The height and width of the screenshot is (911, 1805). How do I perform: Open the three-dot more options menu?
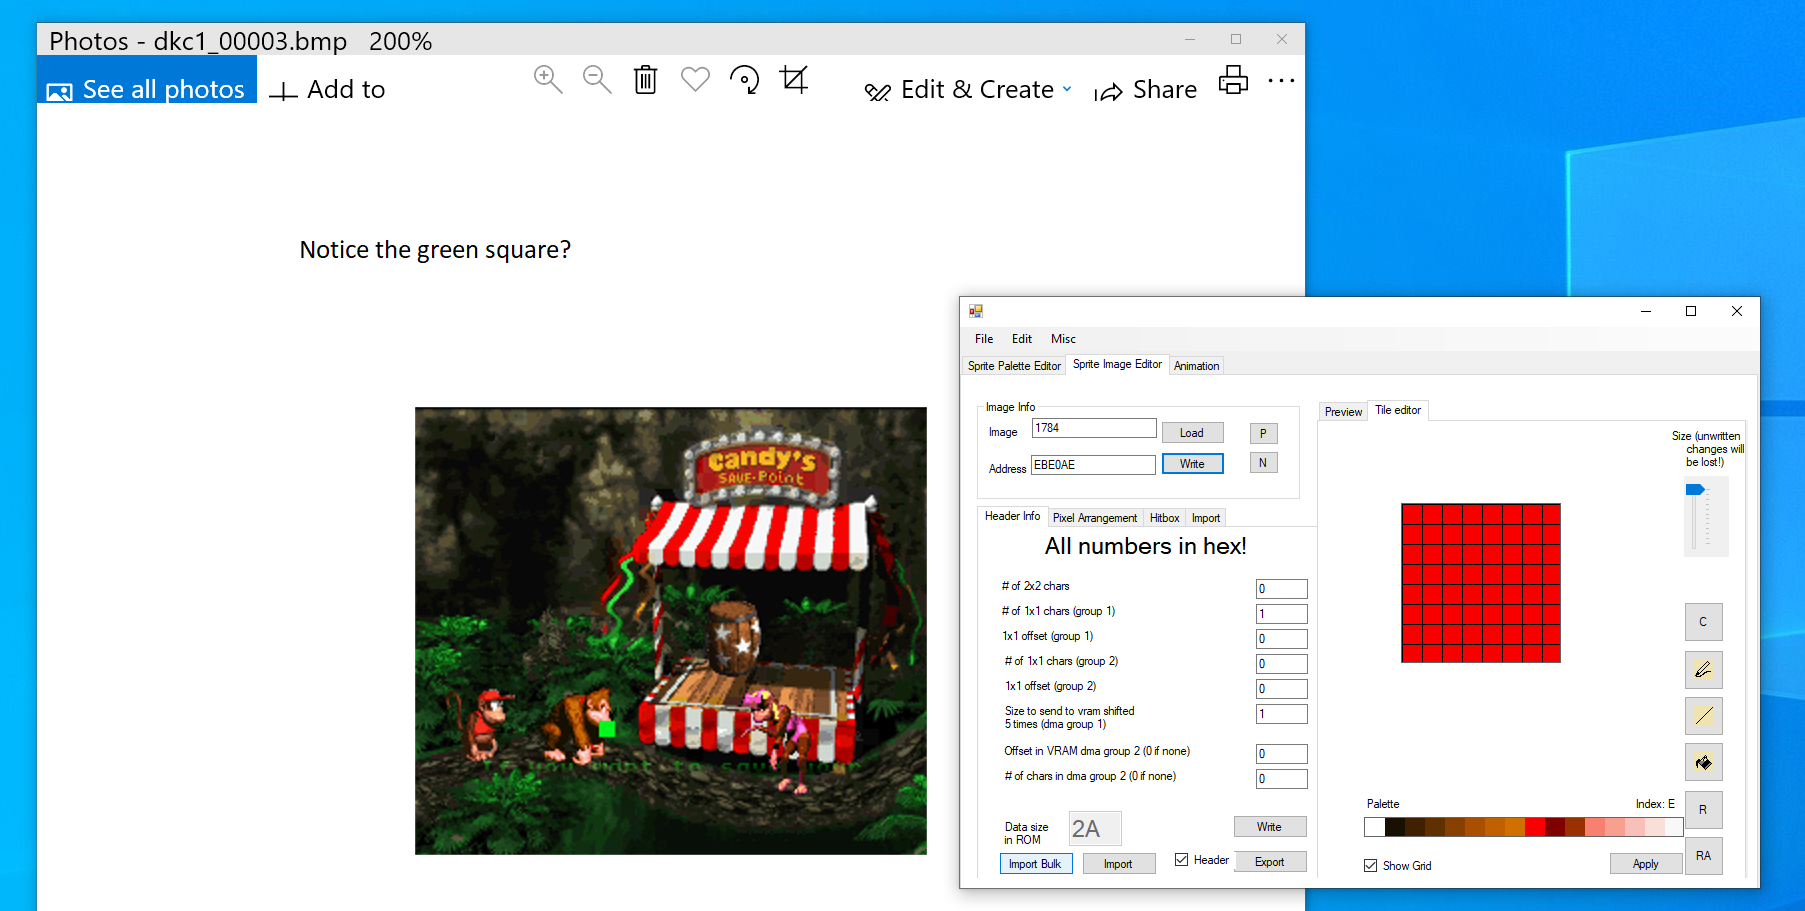pyautogui.click(x=1281, y=81)
